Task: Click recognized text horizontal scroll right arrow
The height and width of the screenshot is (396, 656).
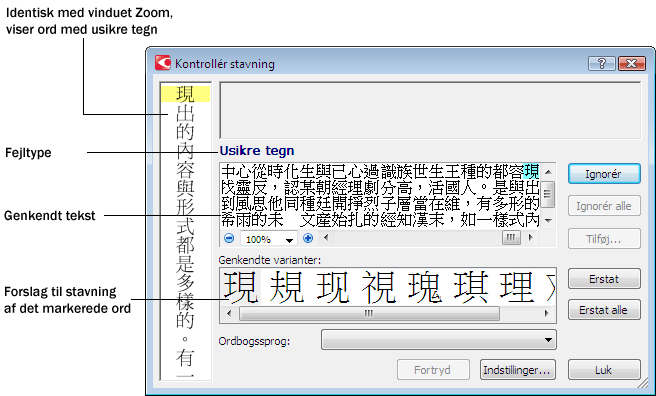Action: pos(531,238)
